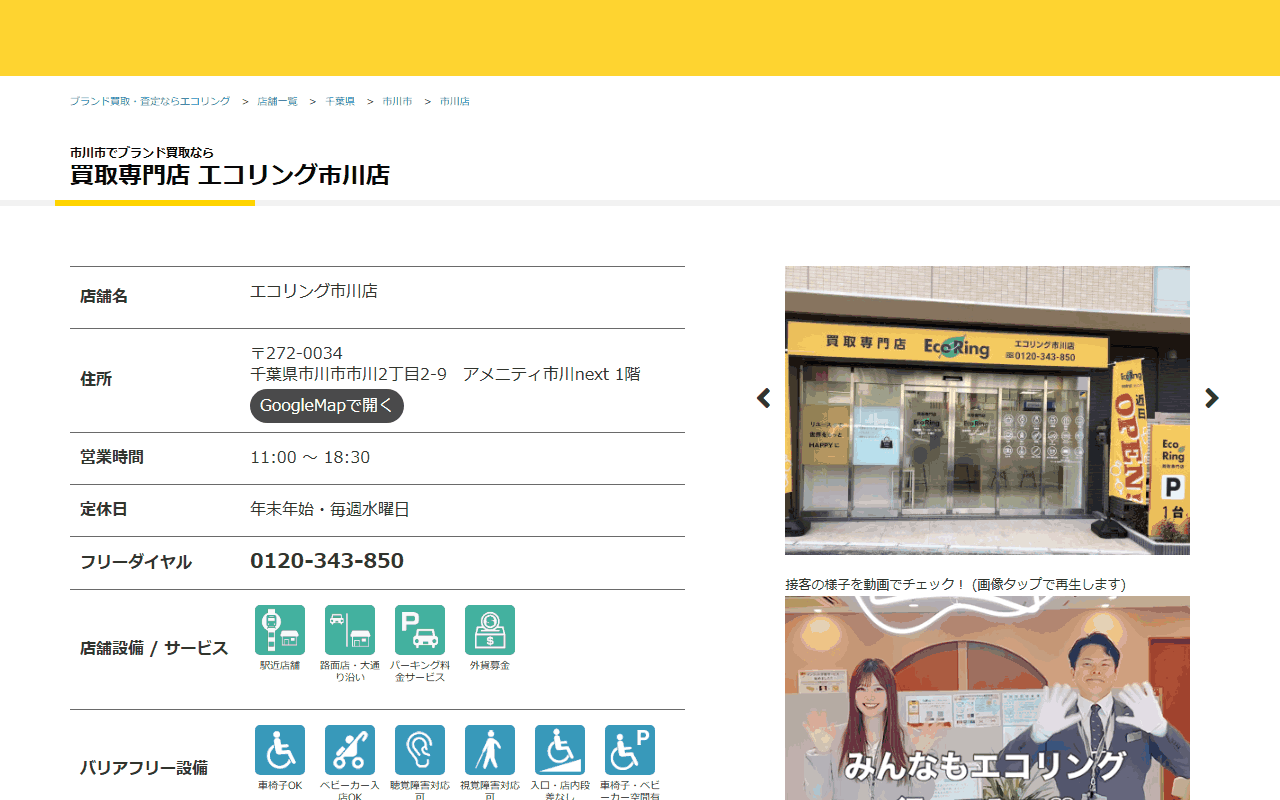Image resolution: width=1280 pixels, height=800 pixels.
Task: Click the 車椅子OK wheelchair icon
Action: click(280, 750)
